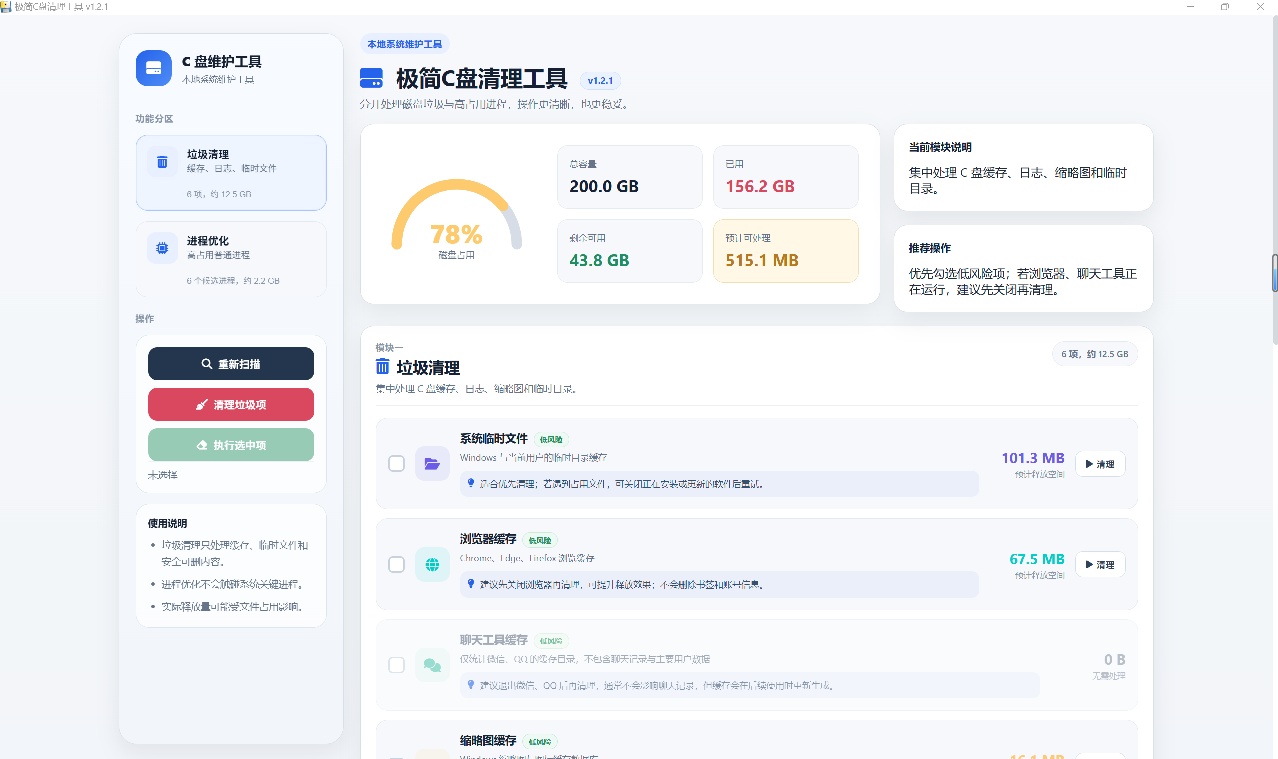Click the 67.5 MB size value
Screen dimensions: 1278x759
click(x=1038, y=559)
